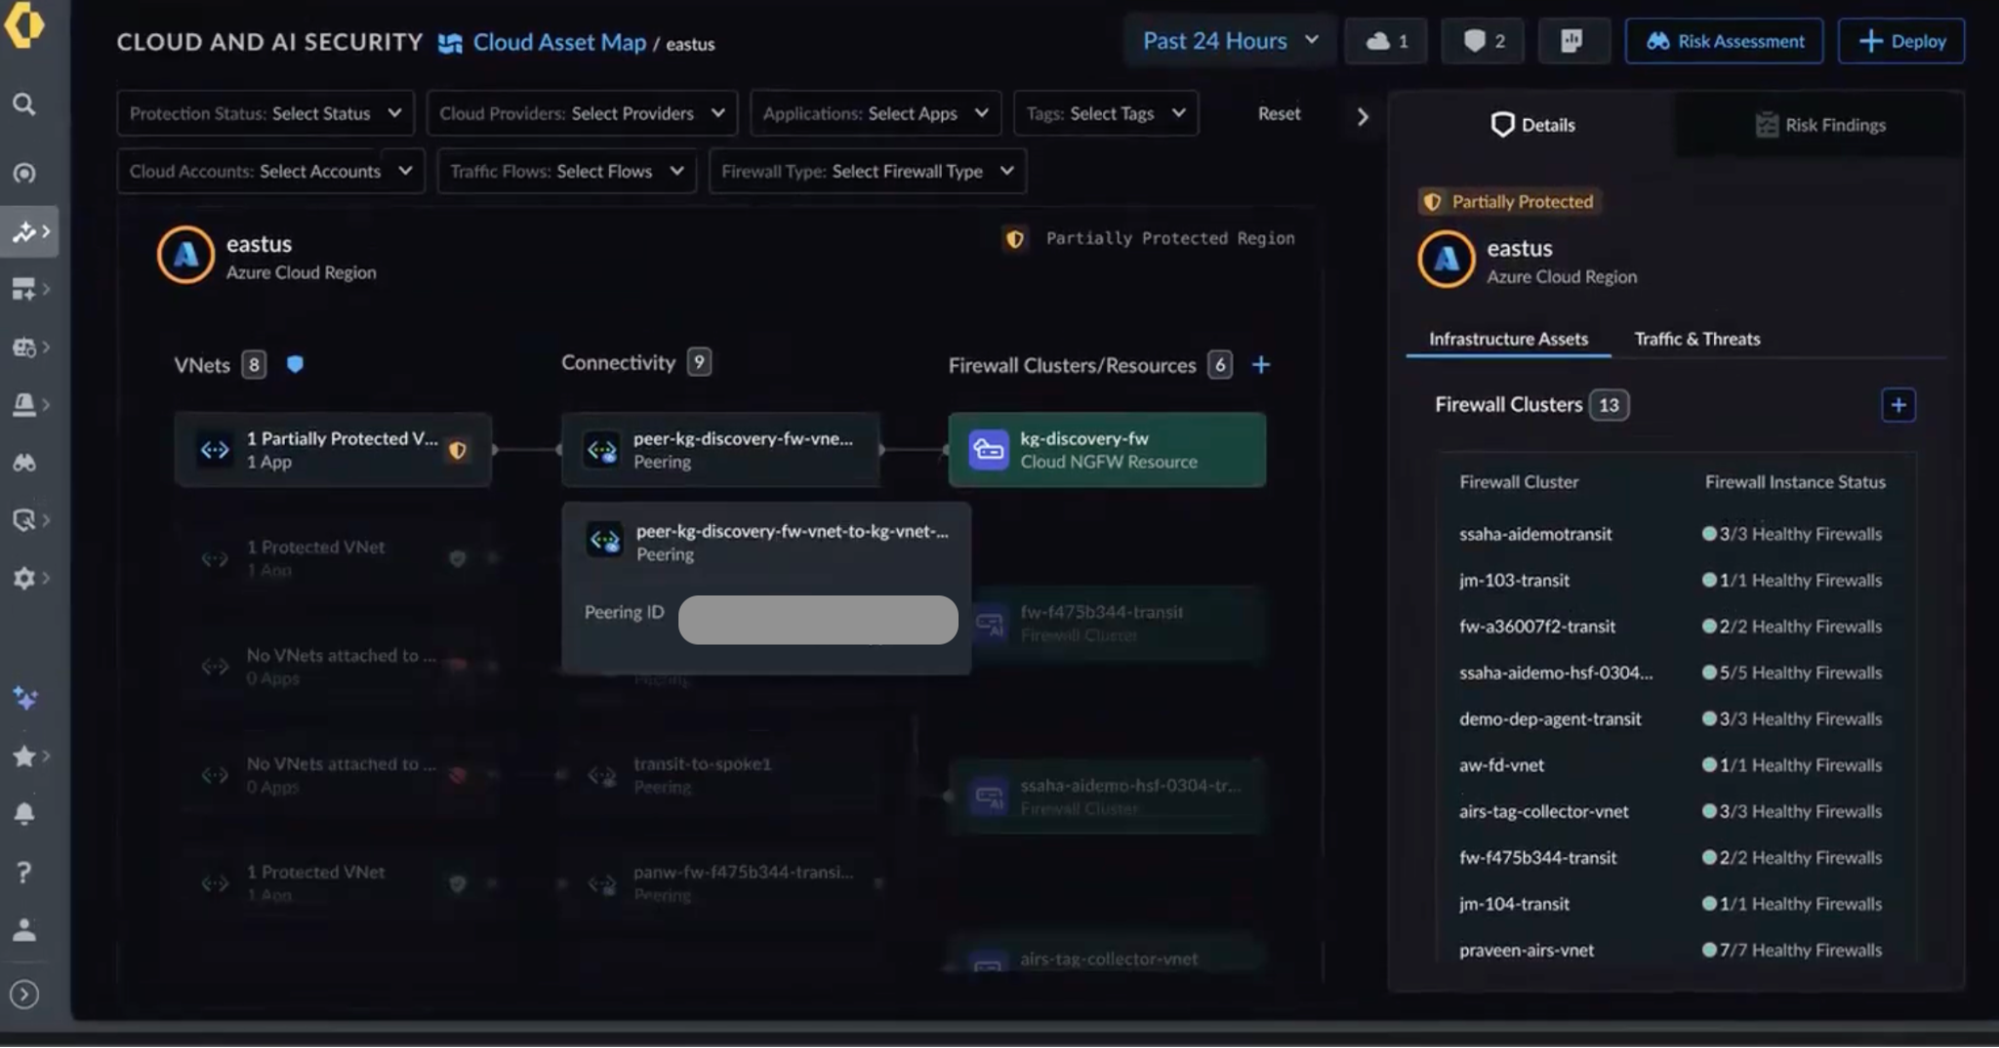1999x1048 pixels.
Task: Click the Partially Protected badge in details panel
Action: (x=1510, y=202)
